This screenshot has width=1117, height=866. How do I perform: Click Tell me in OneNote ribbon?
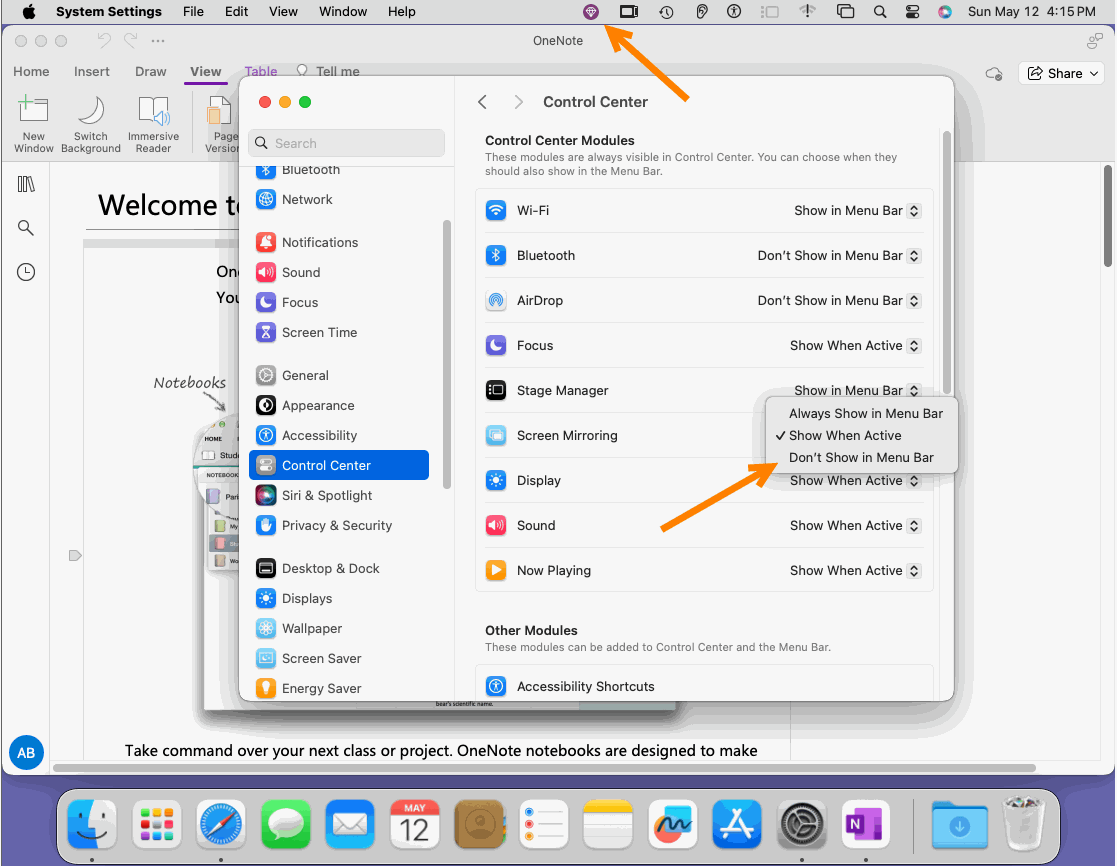328,71
